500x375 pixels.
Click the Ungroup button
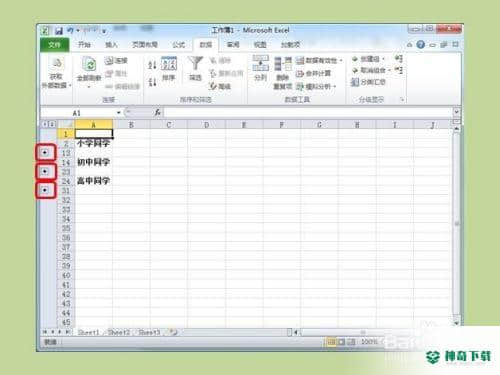pos(369,70)
